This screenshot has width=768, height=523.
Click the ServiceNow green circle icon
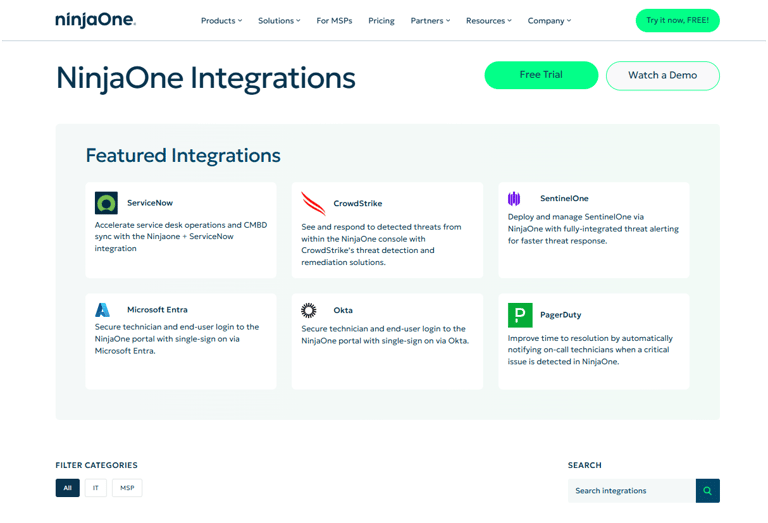point(106,203)
